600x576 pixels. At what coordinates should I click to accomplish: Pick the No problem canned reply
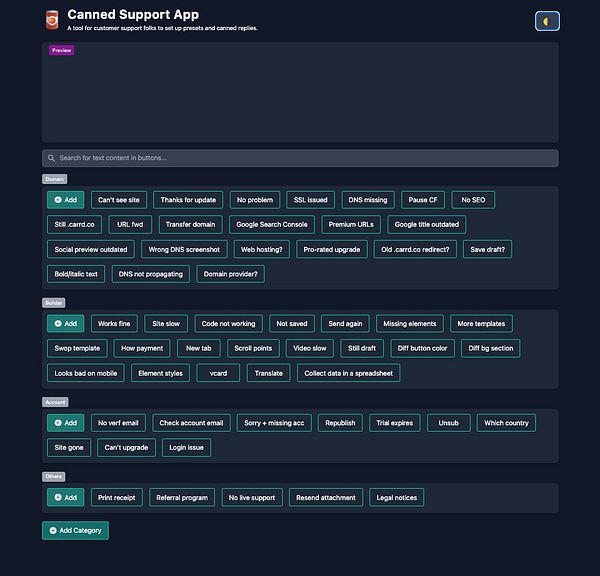coord(255,200)
